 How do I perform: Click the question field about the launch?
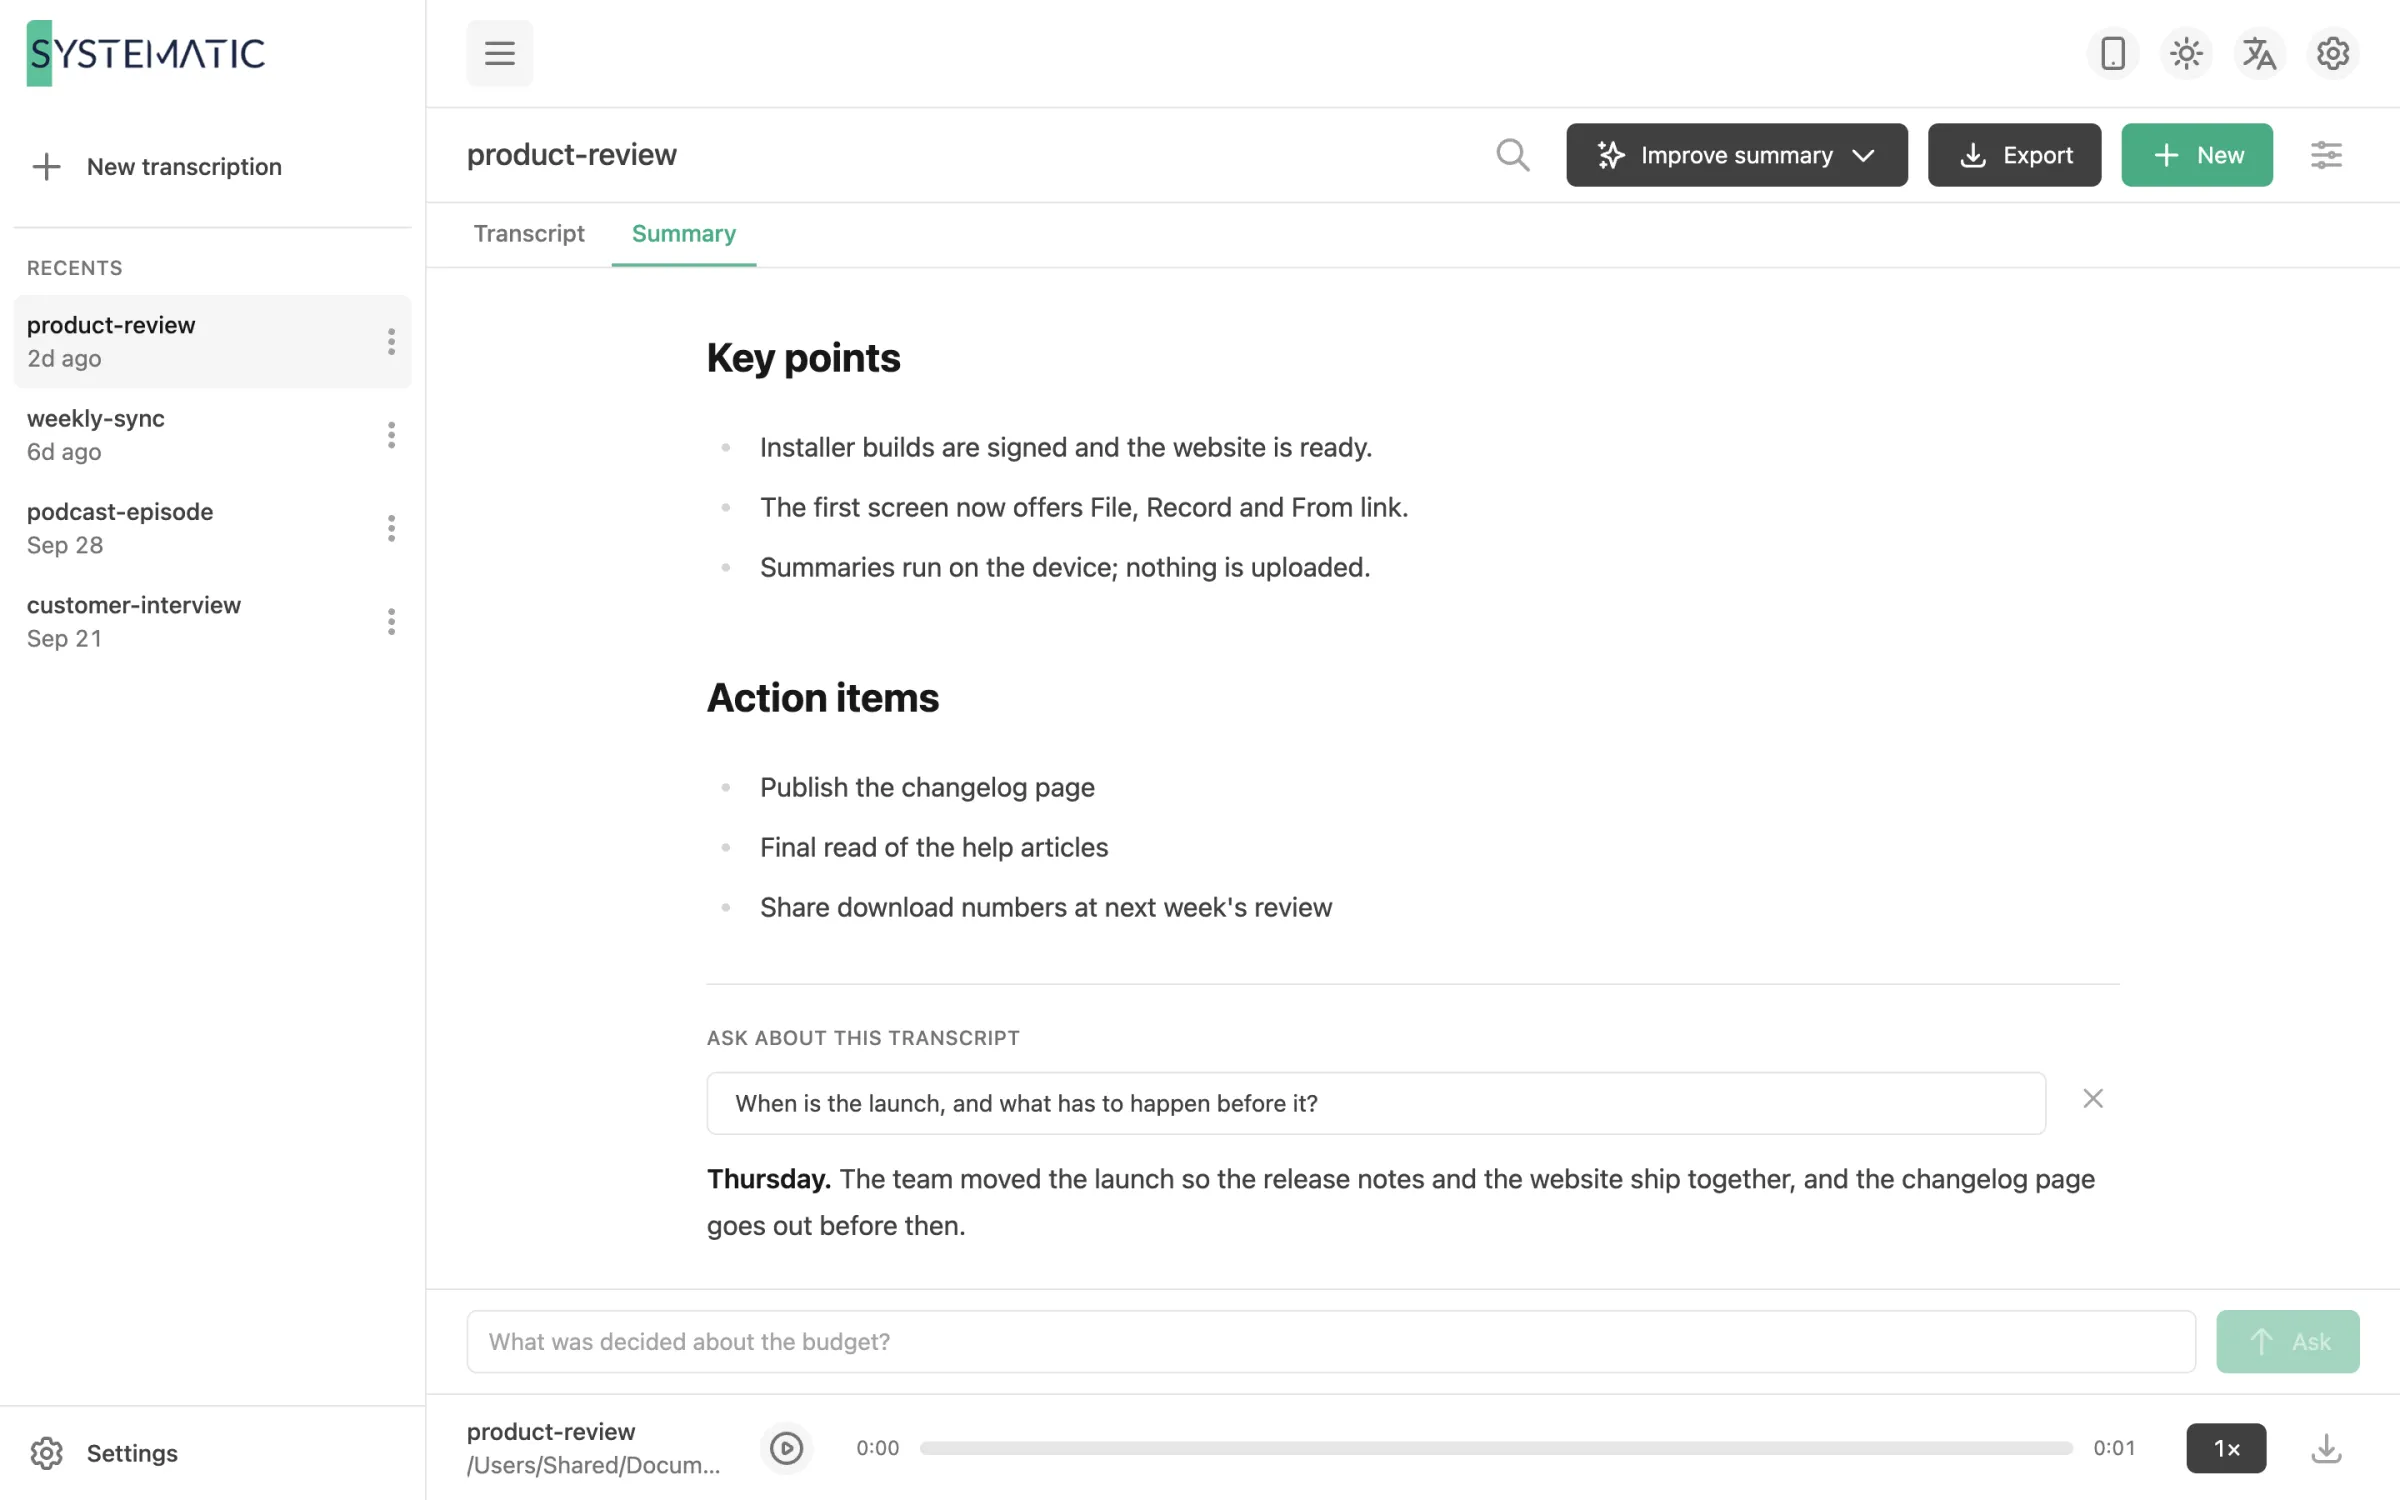coord(1375,1103)
